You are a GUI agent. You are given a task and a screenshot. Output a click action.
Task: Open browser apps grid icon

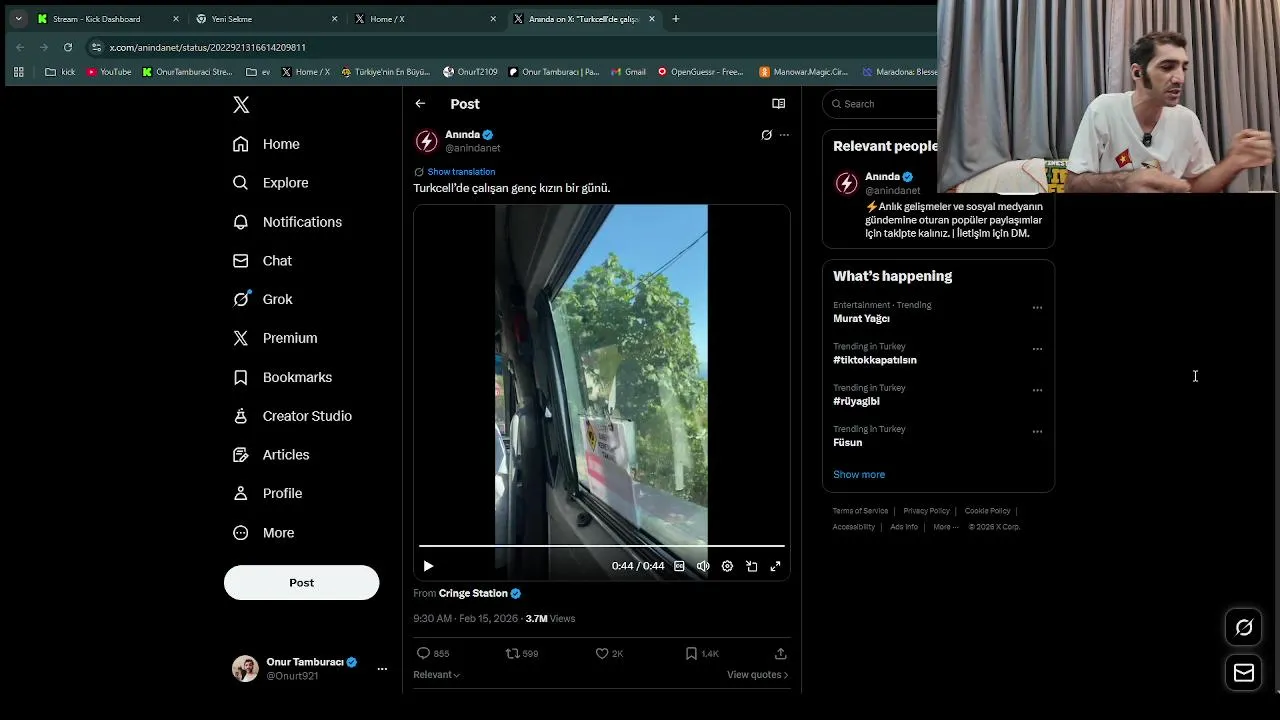19,72
